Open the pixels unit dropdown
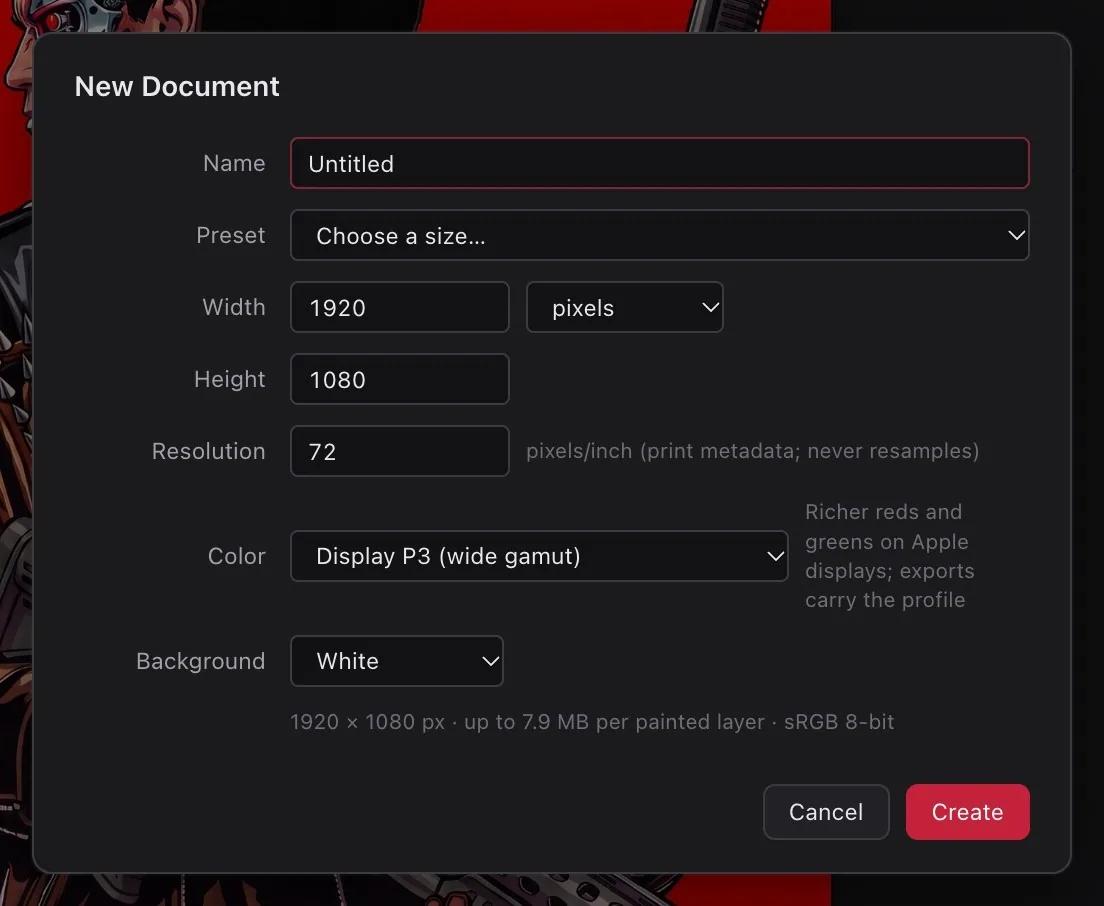The width and height of the screenshot is (1104, 906). point(625,307)
